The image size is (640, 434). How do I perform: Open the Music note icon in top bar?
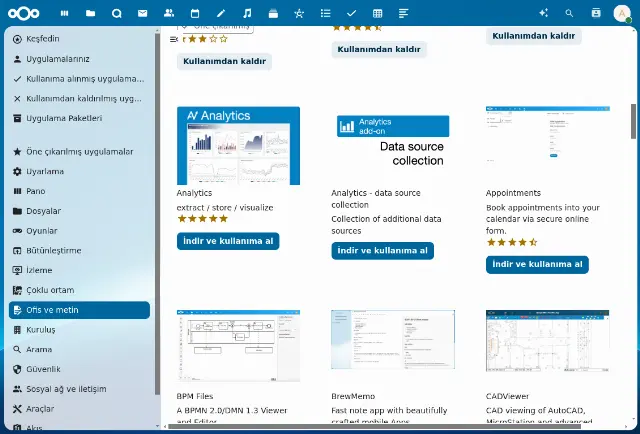point(247,13)
